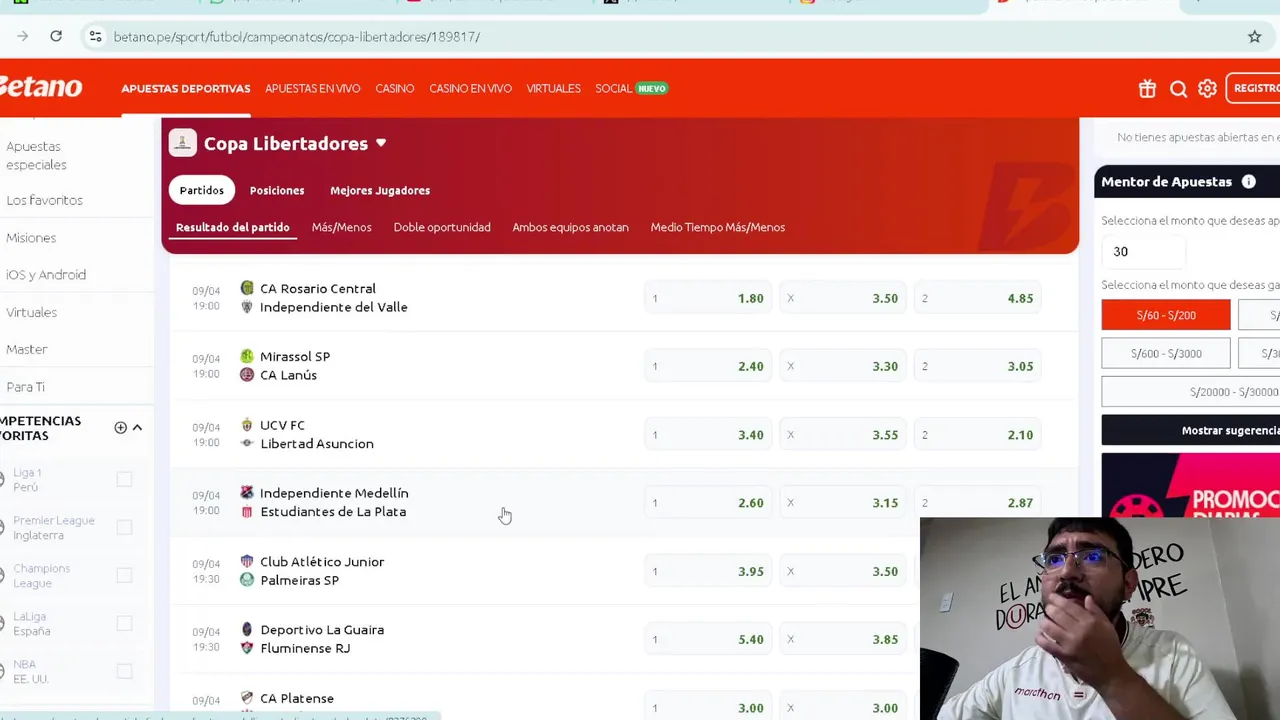Click Independiente del Valle crest
1280x720 pixels.
247,307
